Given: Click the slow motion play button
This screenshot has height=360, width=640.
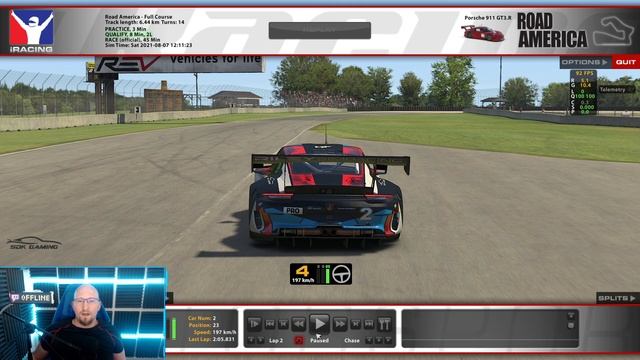Looking at the screenshot, I should [254, 324].
